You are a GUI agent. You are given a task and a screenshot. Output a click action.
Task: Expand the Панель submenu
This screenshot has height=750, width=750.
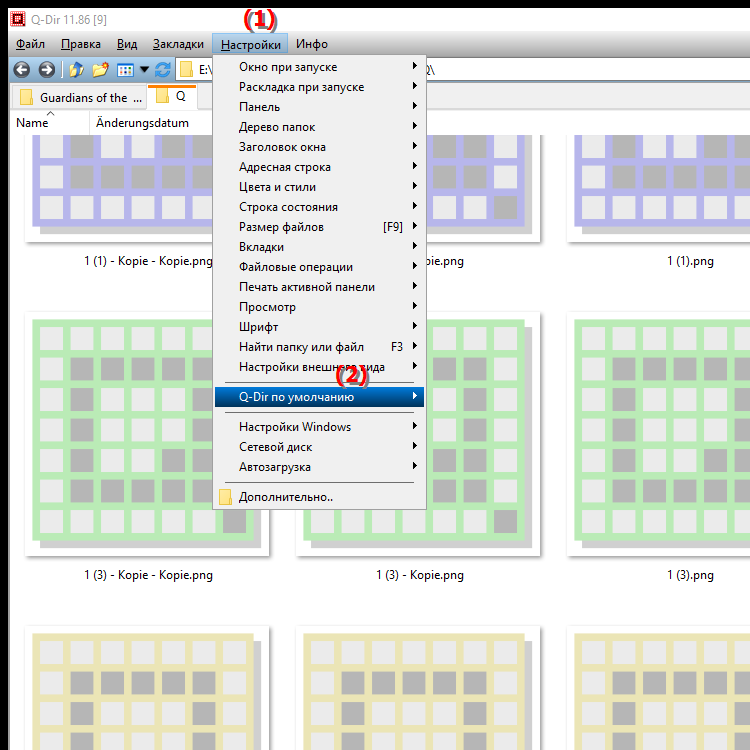(320, 107)
